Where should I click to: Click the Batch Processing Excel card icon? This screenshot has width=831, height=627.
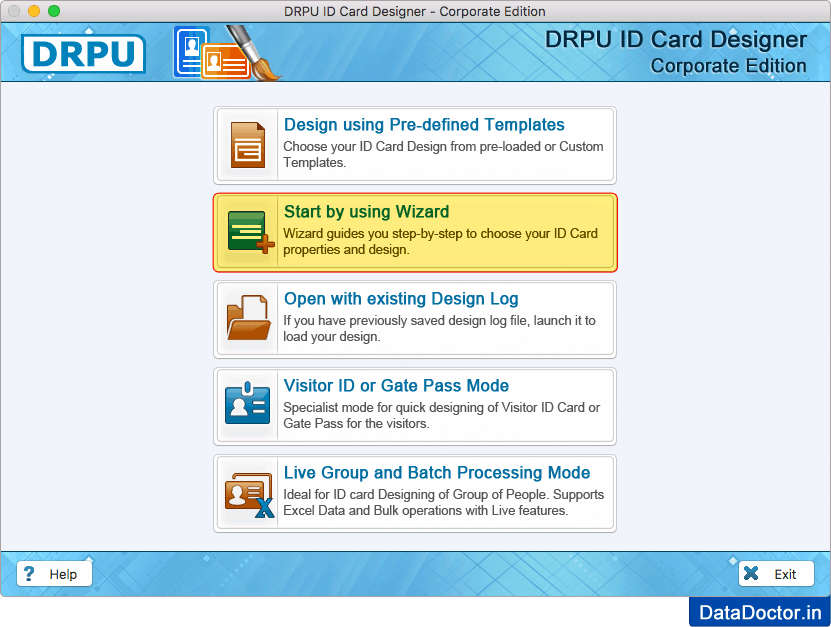tap(250, 495)
